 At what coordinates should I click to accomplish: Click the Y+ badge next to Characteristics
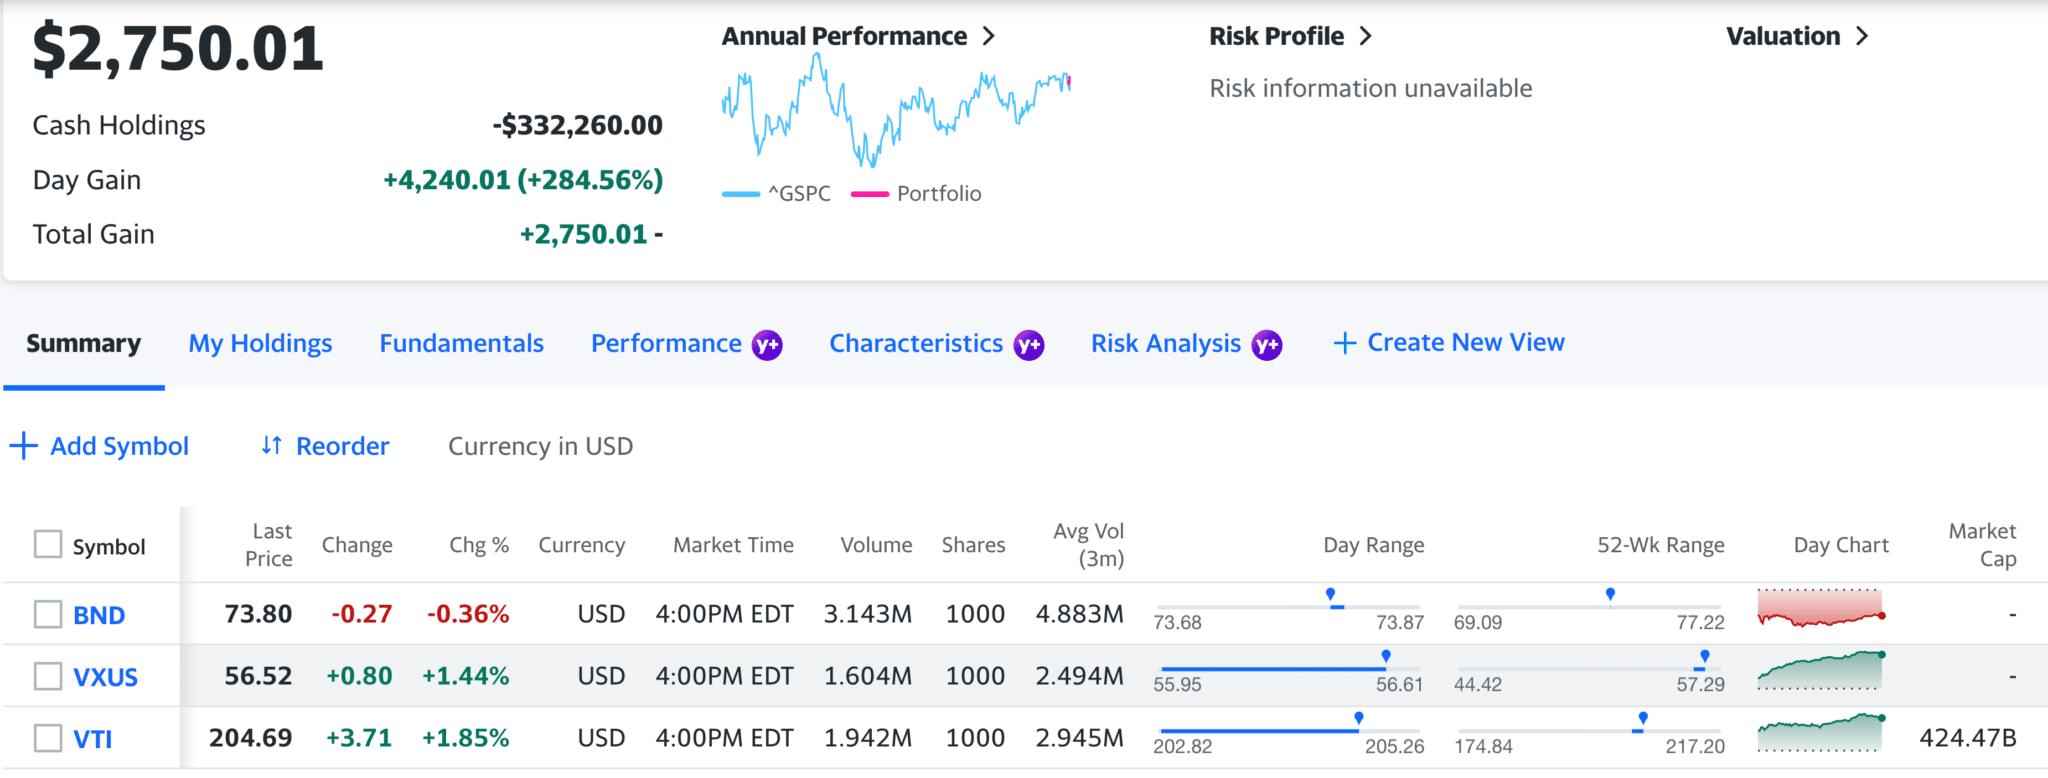(x=1029, y=345)
